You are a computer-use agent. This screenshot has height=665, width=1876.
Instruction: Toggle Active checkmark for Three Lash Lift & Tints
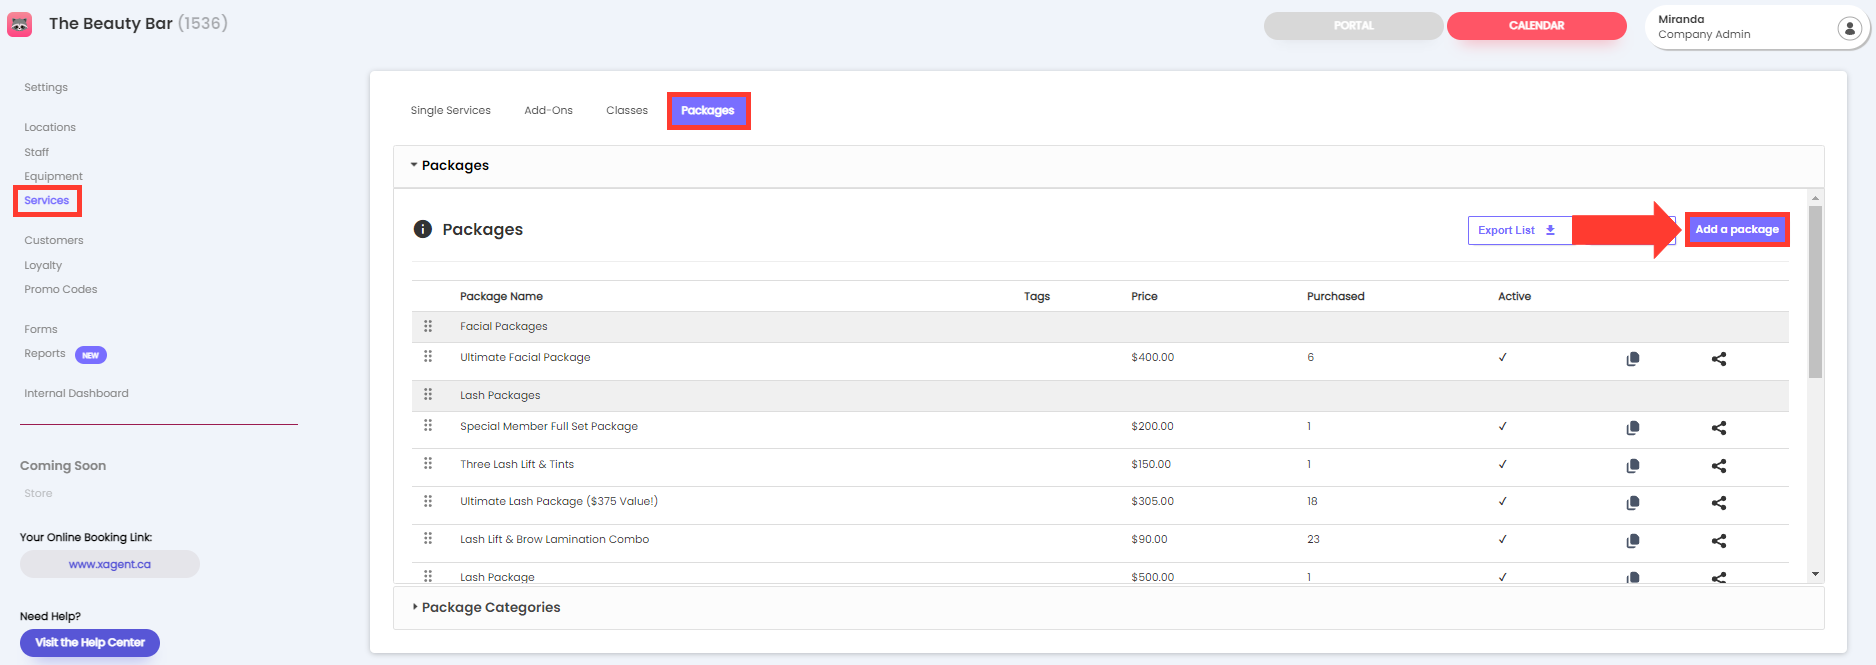point(1502,464)
